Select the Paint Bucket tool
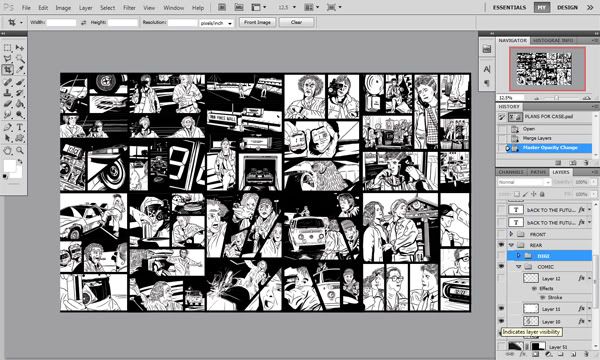The width and height of the screenshot is (600, 360). [20, 103]
